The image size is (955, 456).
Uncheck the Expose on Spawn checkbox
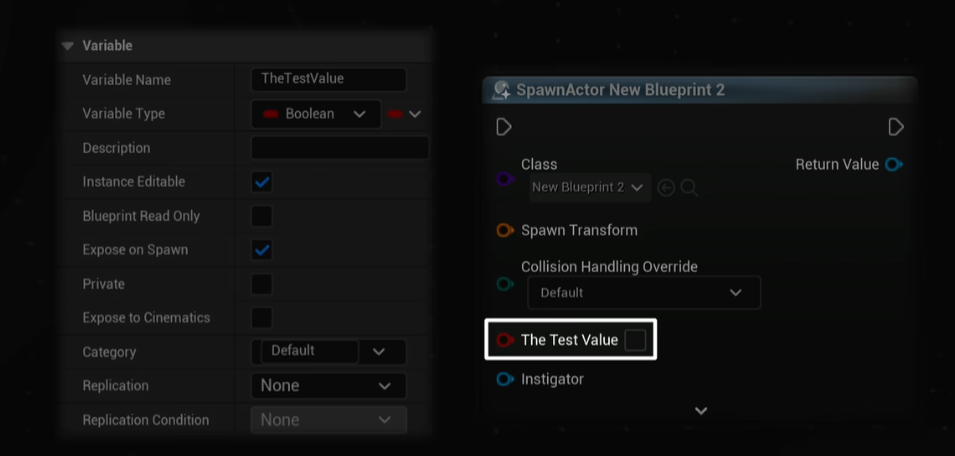tap(262, 250)
